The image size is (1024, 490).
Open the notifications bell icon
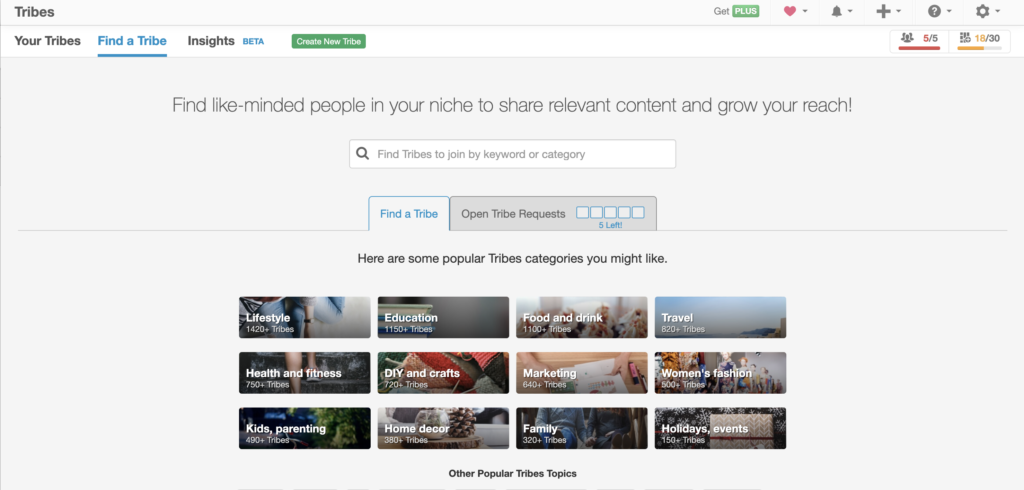point(837,11)
